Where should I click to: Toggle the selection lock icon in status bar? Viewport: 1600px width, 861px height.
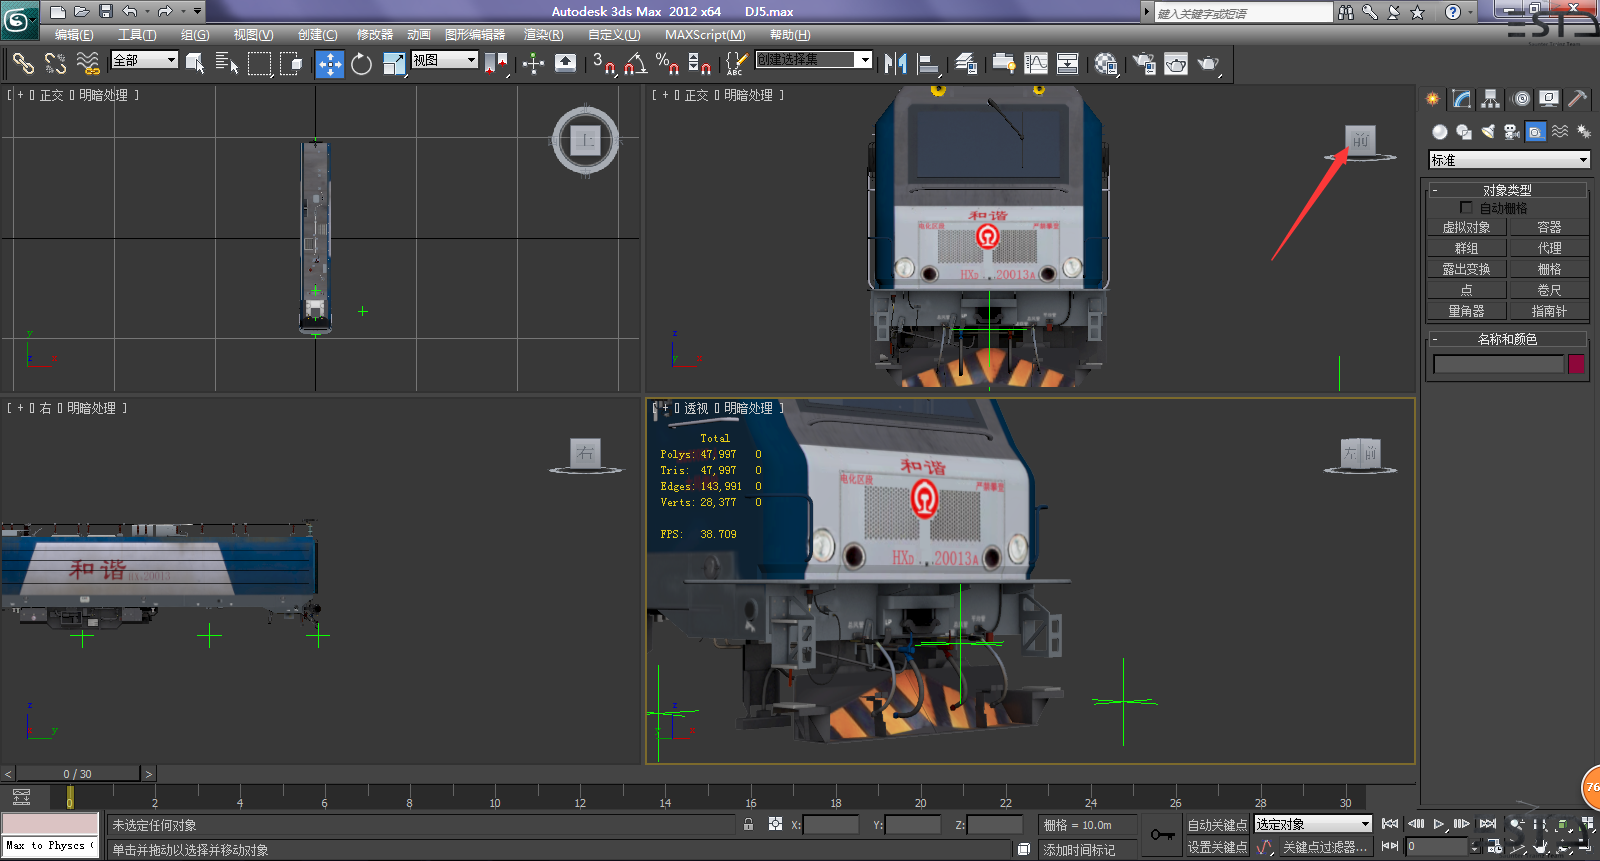[748, 824]
